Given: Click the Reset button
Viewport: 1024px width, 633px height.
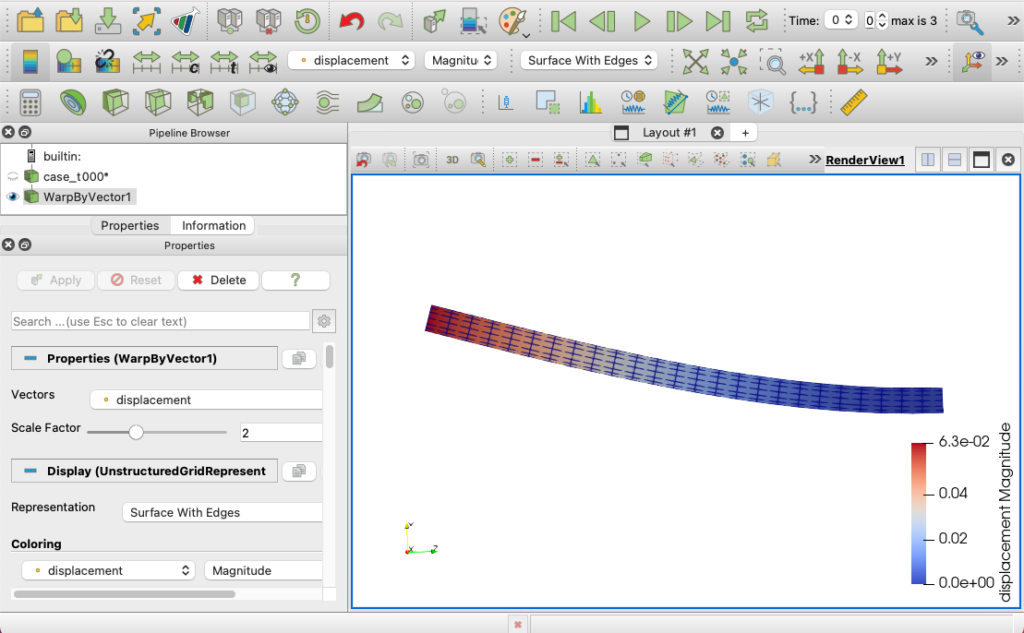Looking at the screenshot, I should point(136,280).
